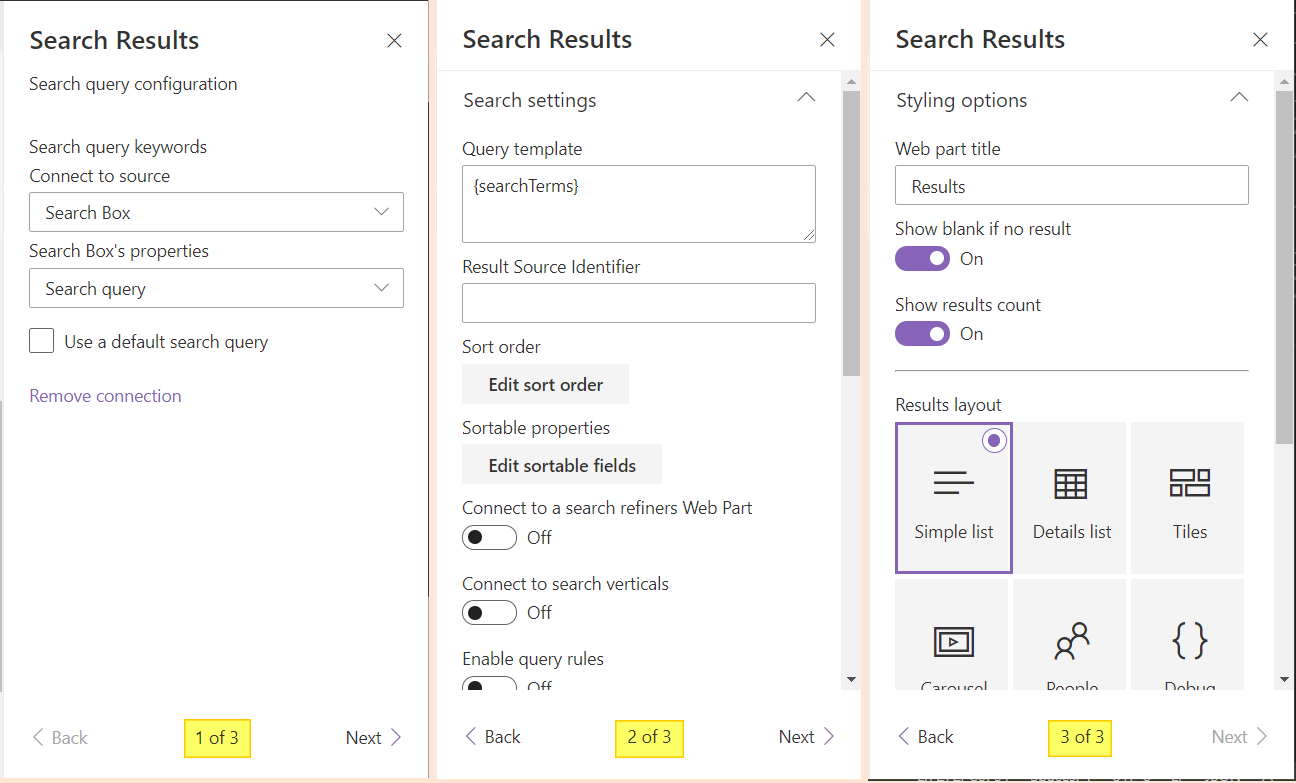Pick the Tiles layout icon

coord(1187,497)
